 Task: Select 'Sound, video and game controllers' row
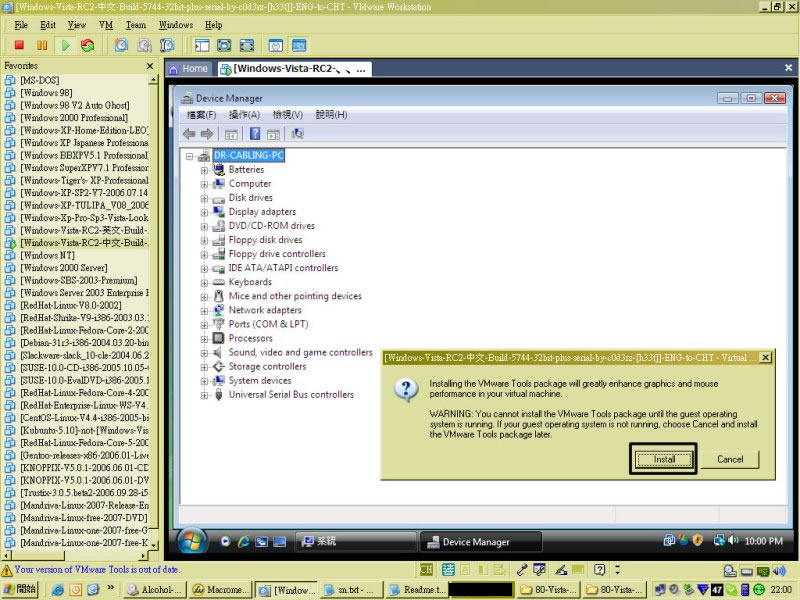(x=301, y=353)
